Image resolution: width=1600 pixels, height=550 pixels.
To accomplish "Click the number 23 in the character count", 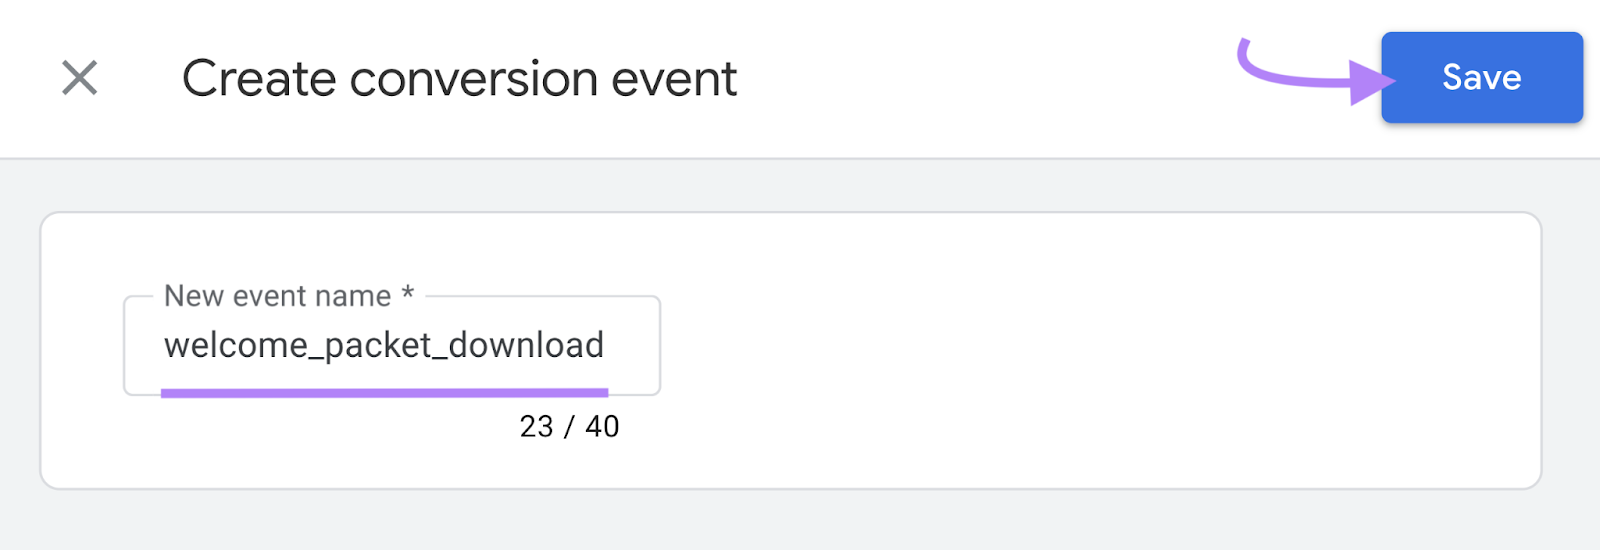I will click(x=537, y=427).
